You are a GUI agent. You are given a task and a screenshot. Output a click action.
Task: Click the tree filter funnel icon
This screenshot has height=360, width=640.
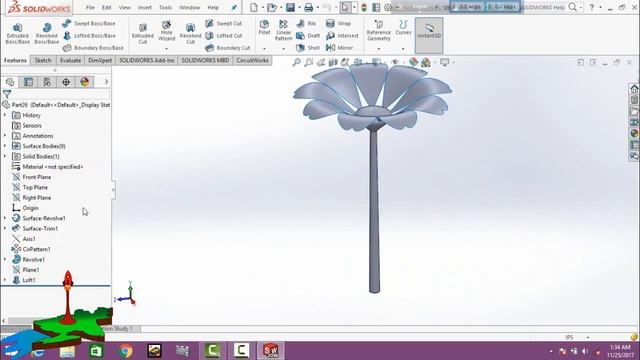click(x=7, y=94)
